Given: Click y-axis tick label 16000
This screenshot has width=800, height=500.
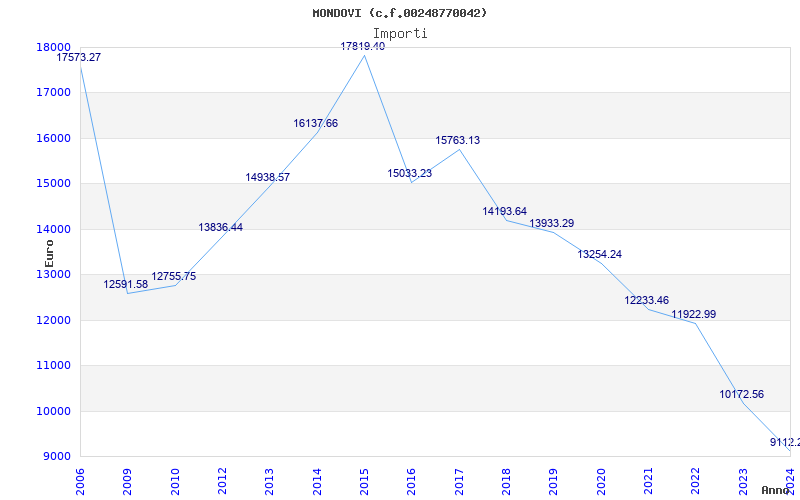Looking at the screenshot, I should (53, 139).
